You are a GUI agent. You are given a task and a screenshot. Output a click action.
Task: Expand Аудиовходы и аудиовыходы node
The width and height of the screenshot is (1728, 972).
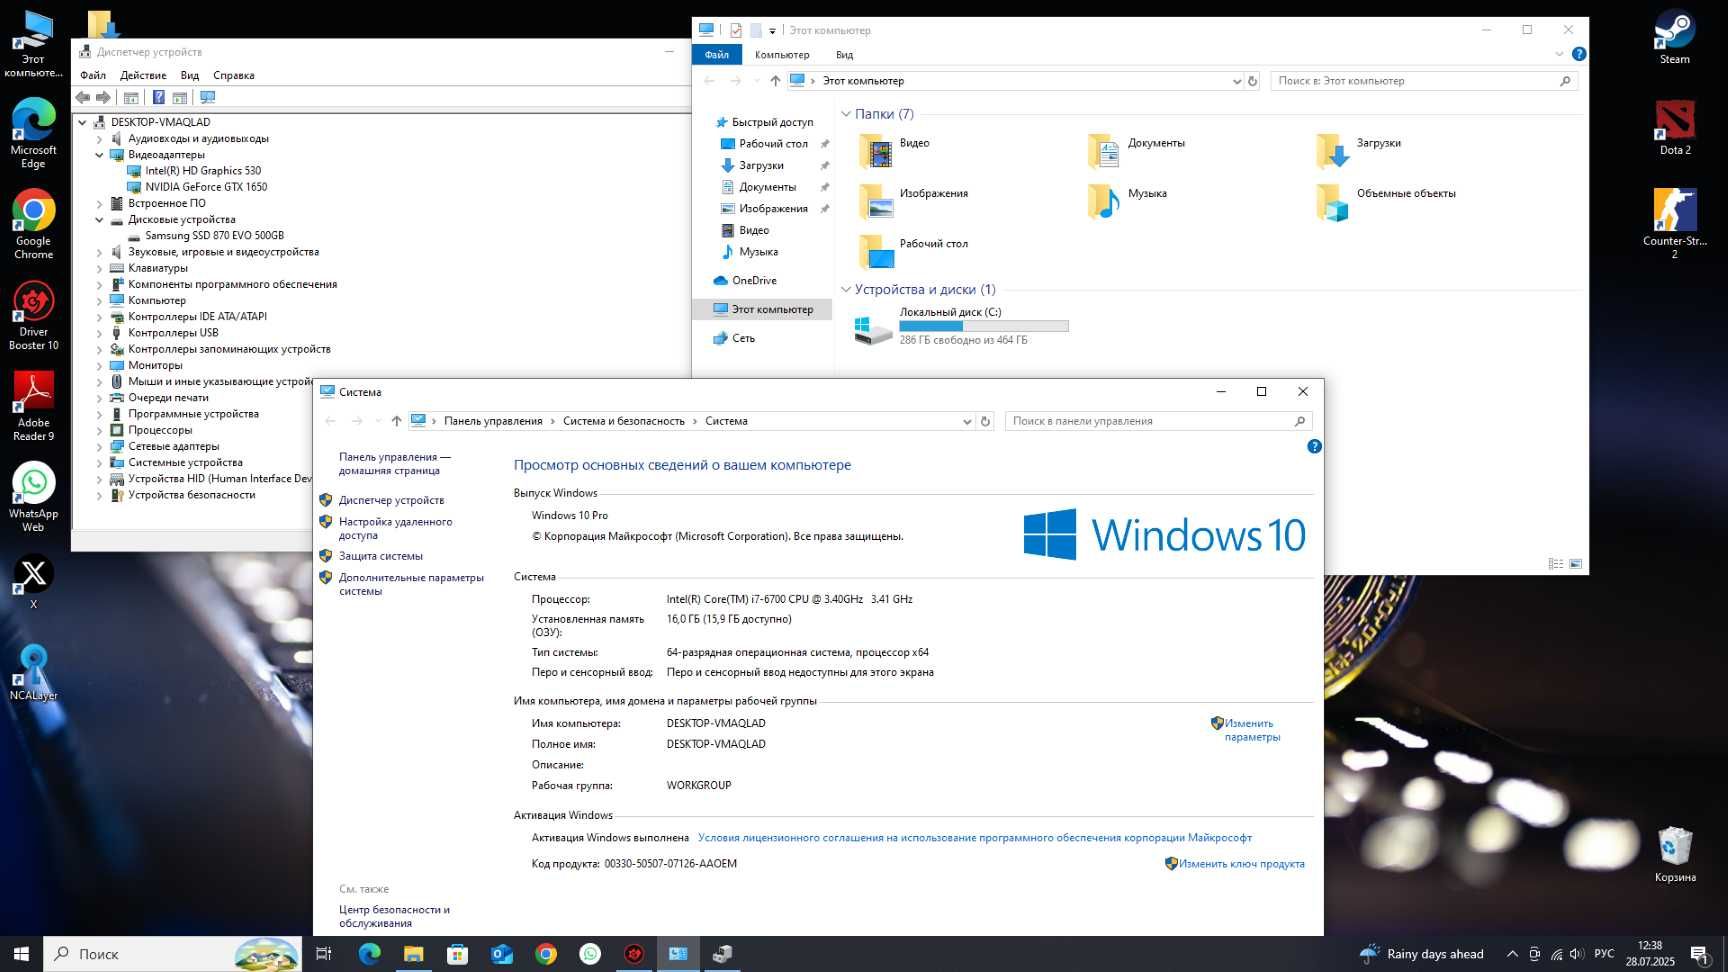pyautogui.click(x=99, y=139)
